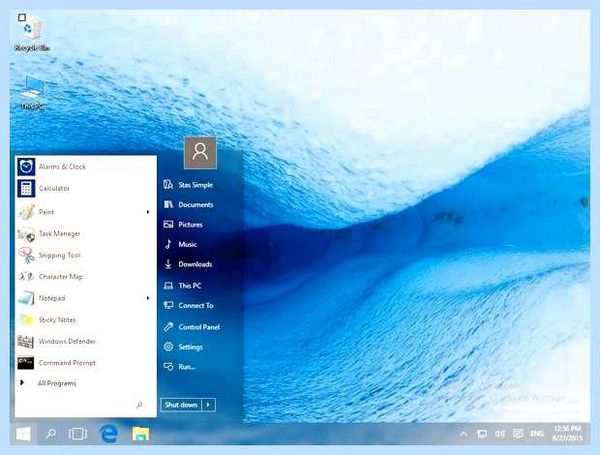Screen dimensions: 600x455
Task: Open Sticky Notes yellow icon
Action: coord(26,320)
